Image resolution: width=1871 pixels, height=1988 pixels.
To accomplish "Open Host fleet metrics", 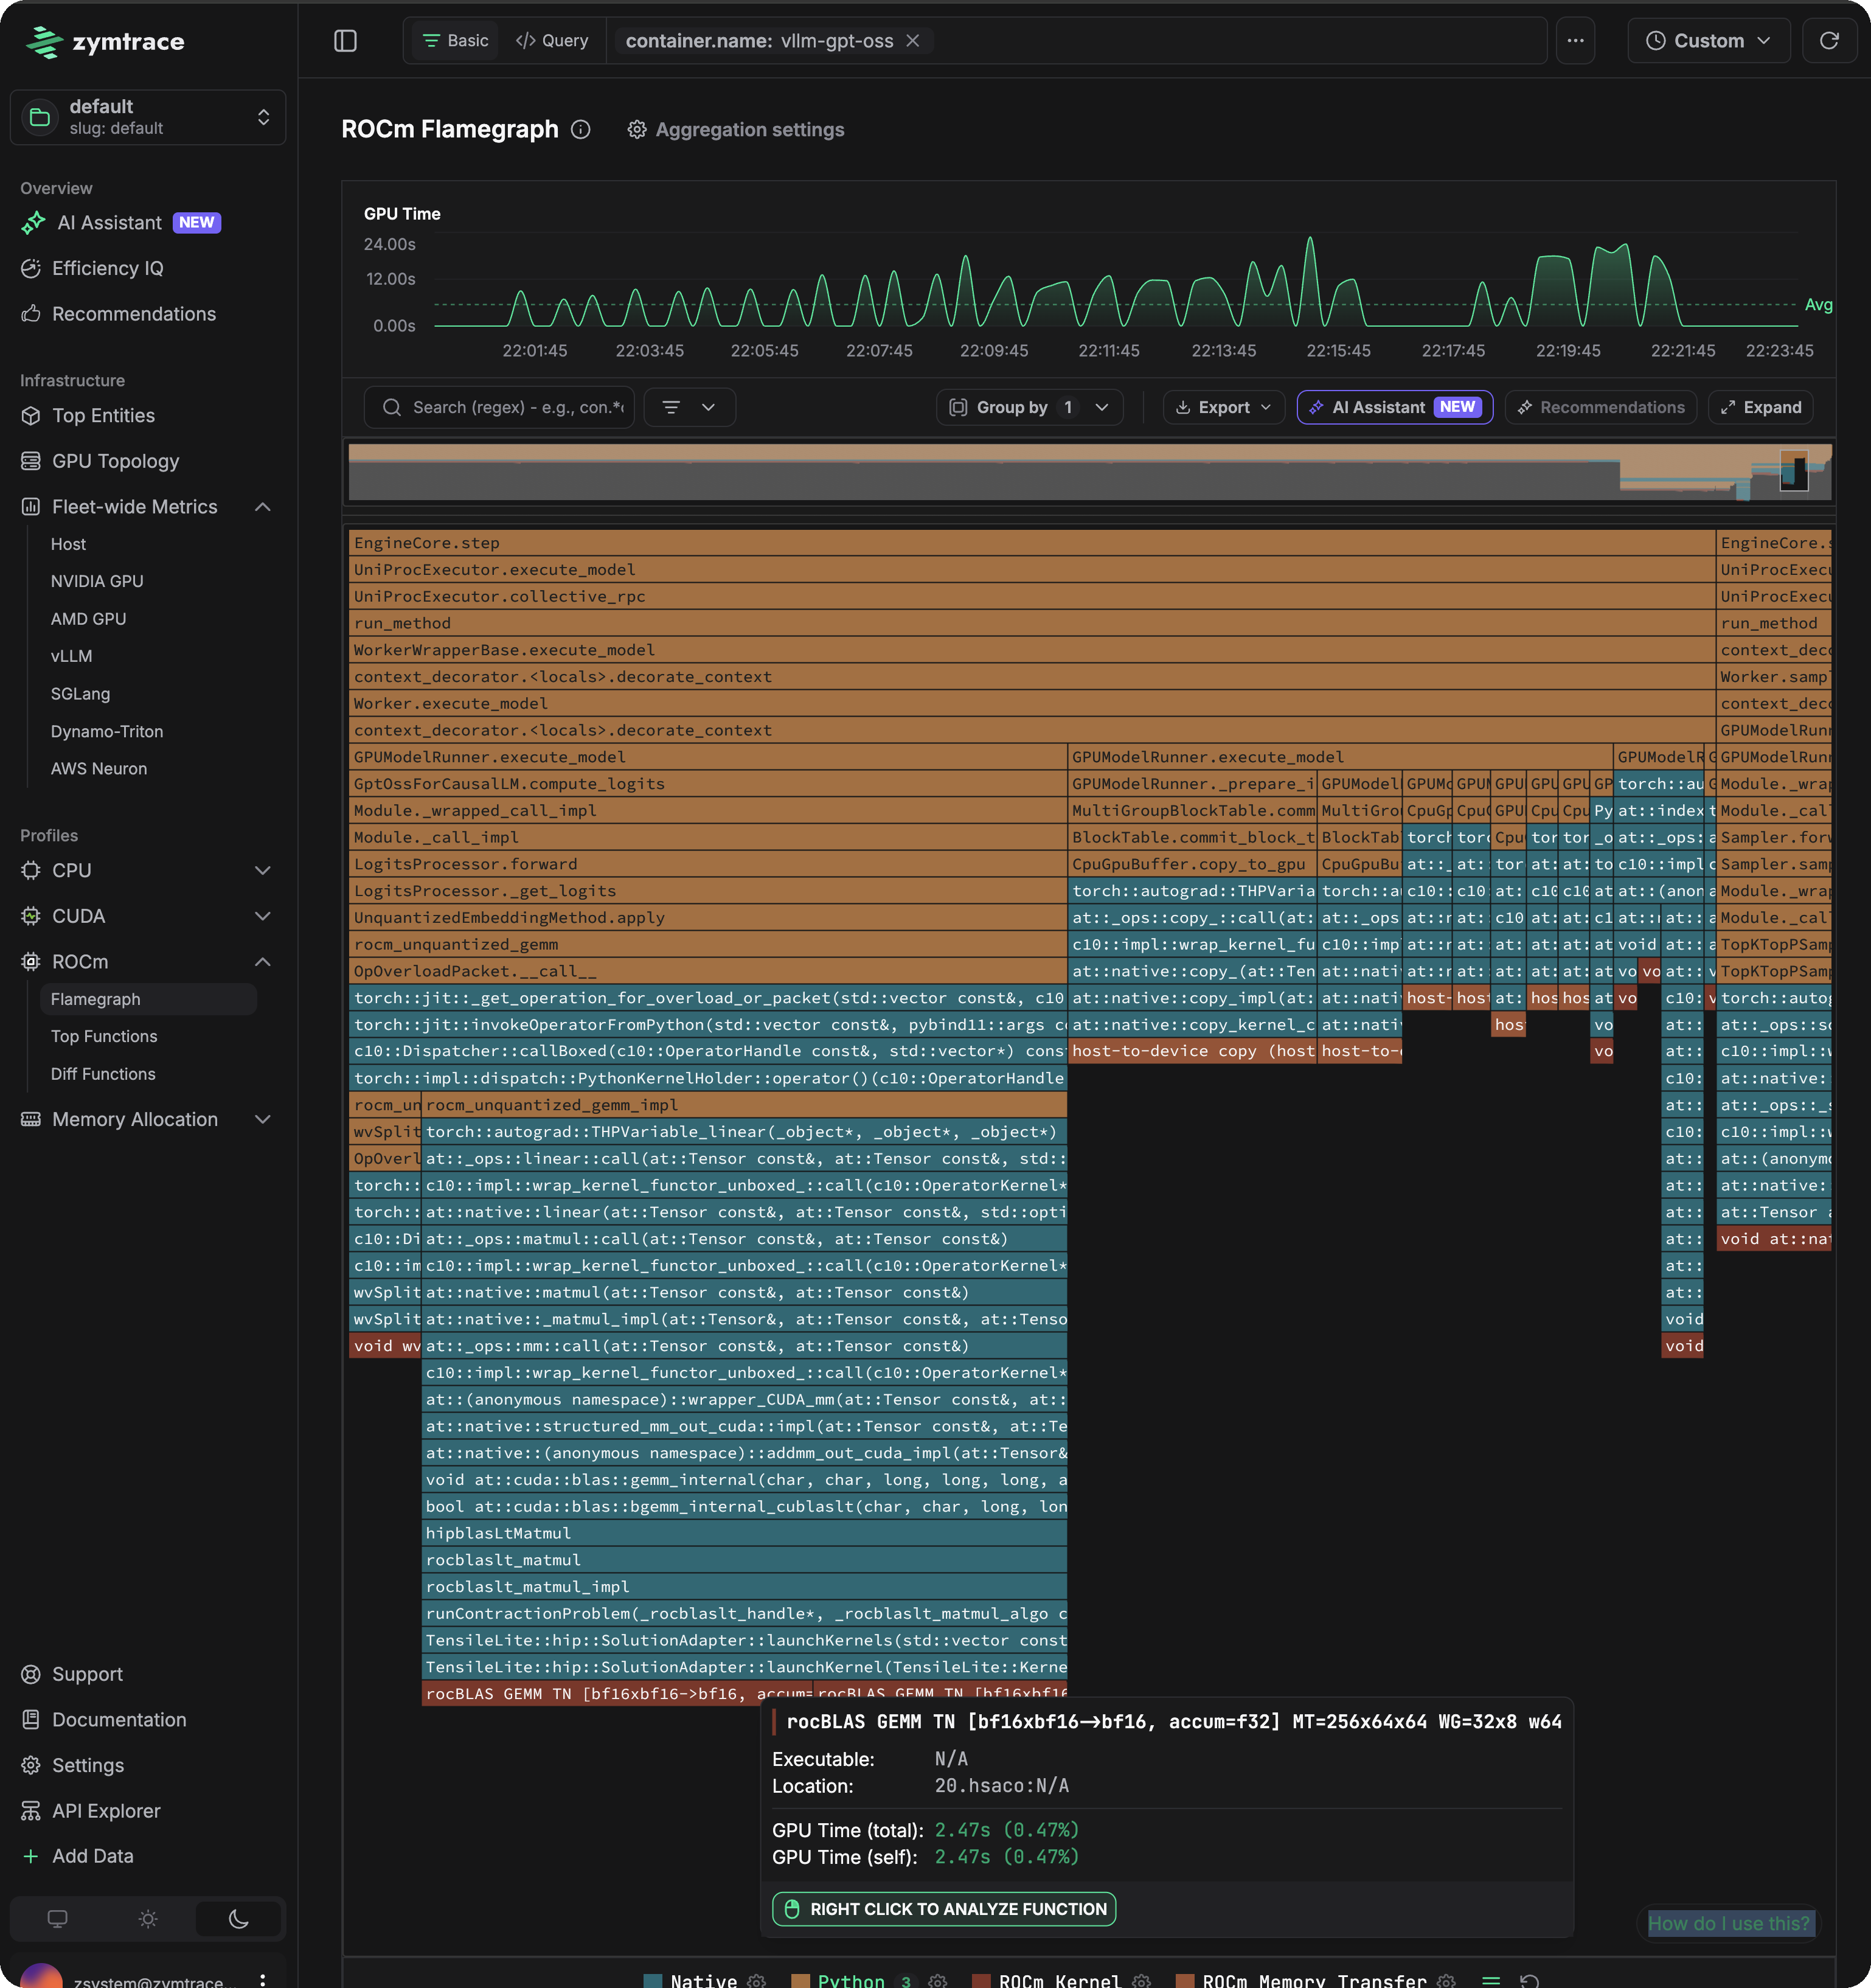I will coord(68,544).
